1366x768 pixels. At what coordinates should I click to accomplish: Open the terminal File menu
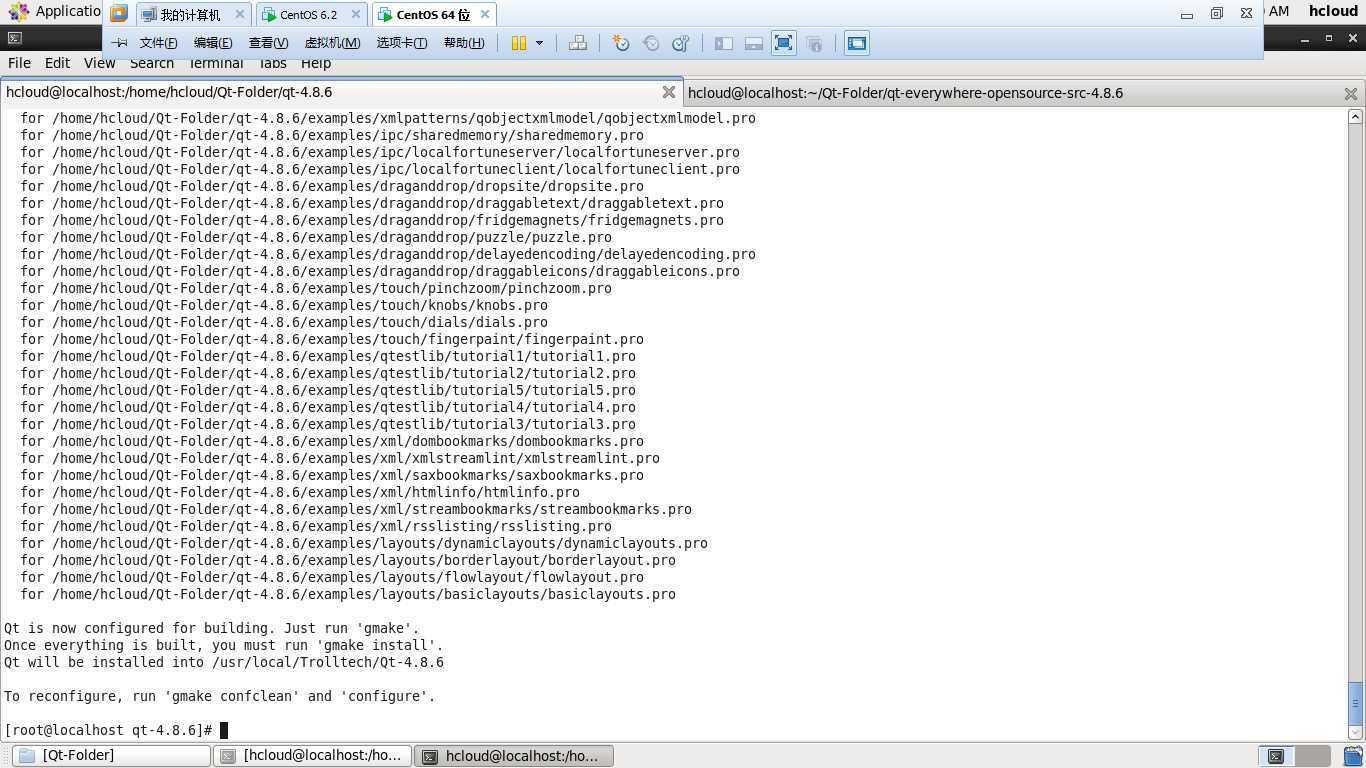(x=19, y=63)
